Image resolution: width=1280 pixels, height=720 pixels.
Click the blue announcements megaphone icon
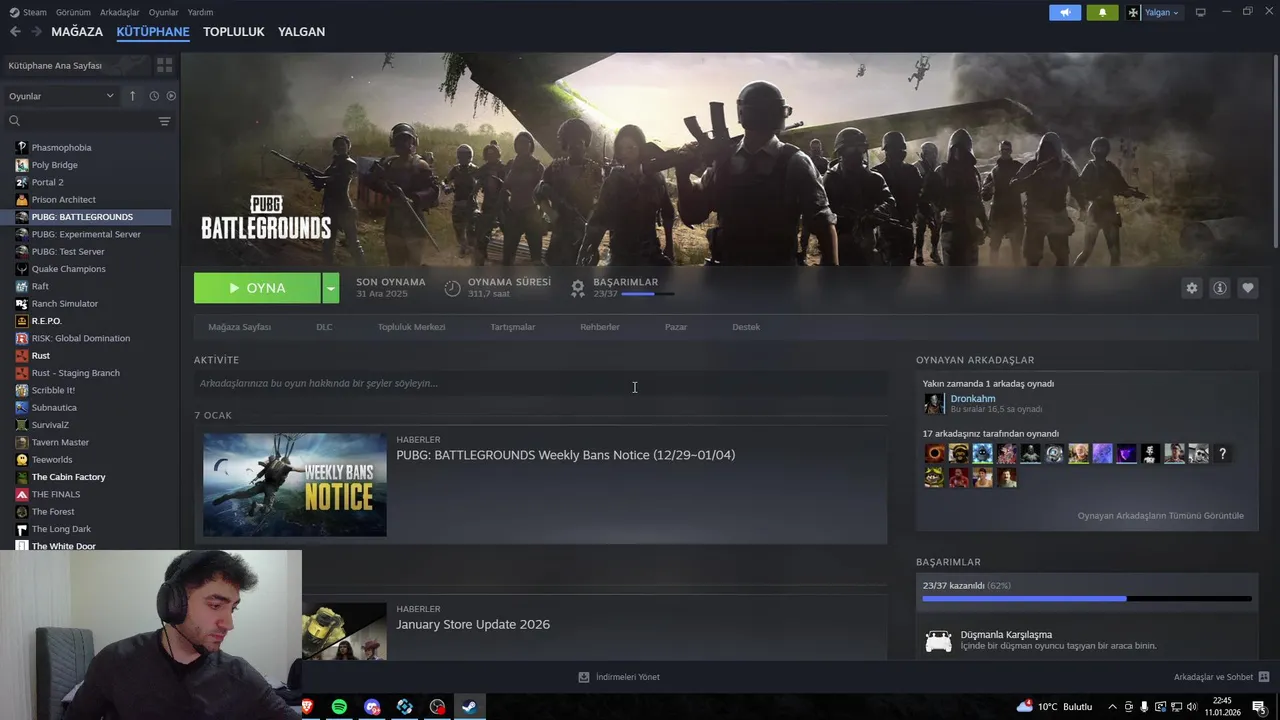point(1065,12)
